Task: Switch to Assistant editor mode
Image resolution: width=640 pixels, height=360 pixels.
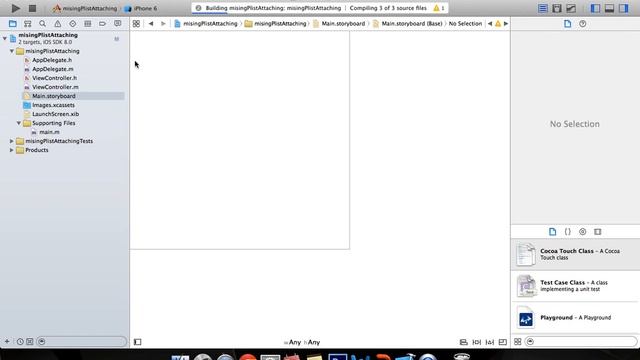Action: tap(557, 8)
